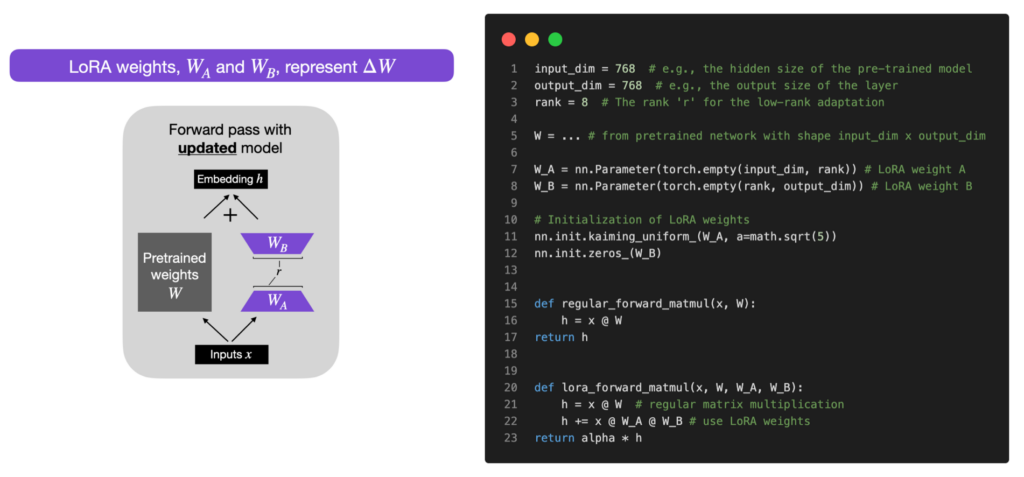The width and height of the screenshot is (1024, 477).
Task: Click line number 1 in code gutter
Action: (514, 69)
